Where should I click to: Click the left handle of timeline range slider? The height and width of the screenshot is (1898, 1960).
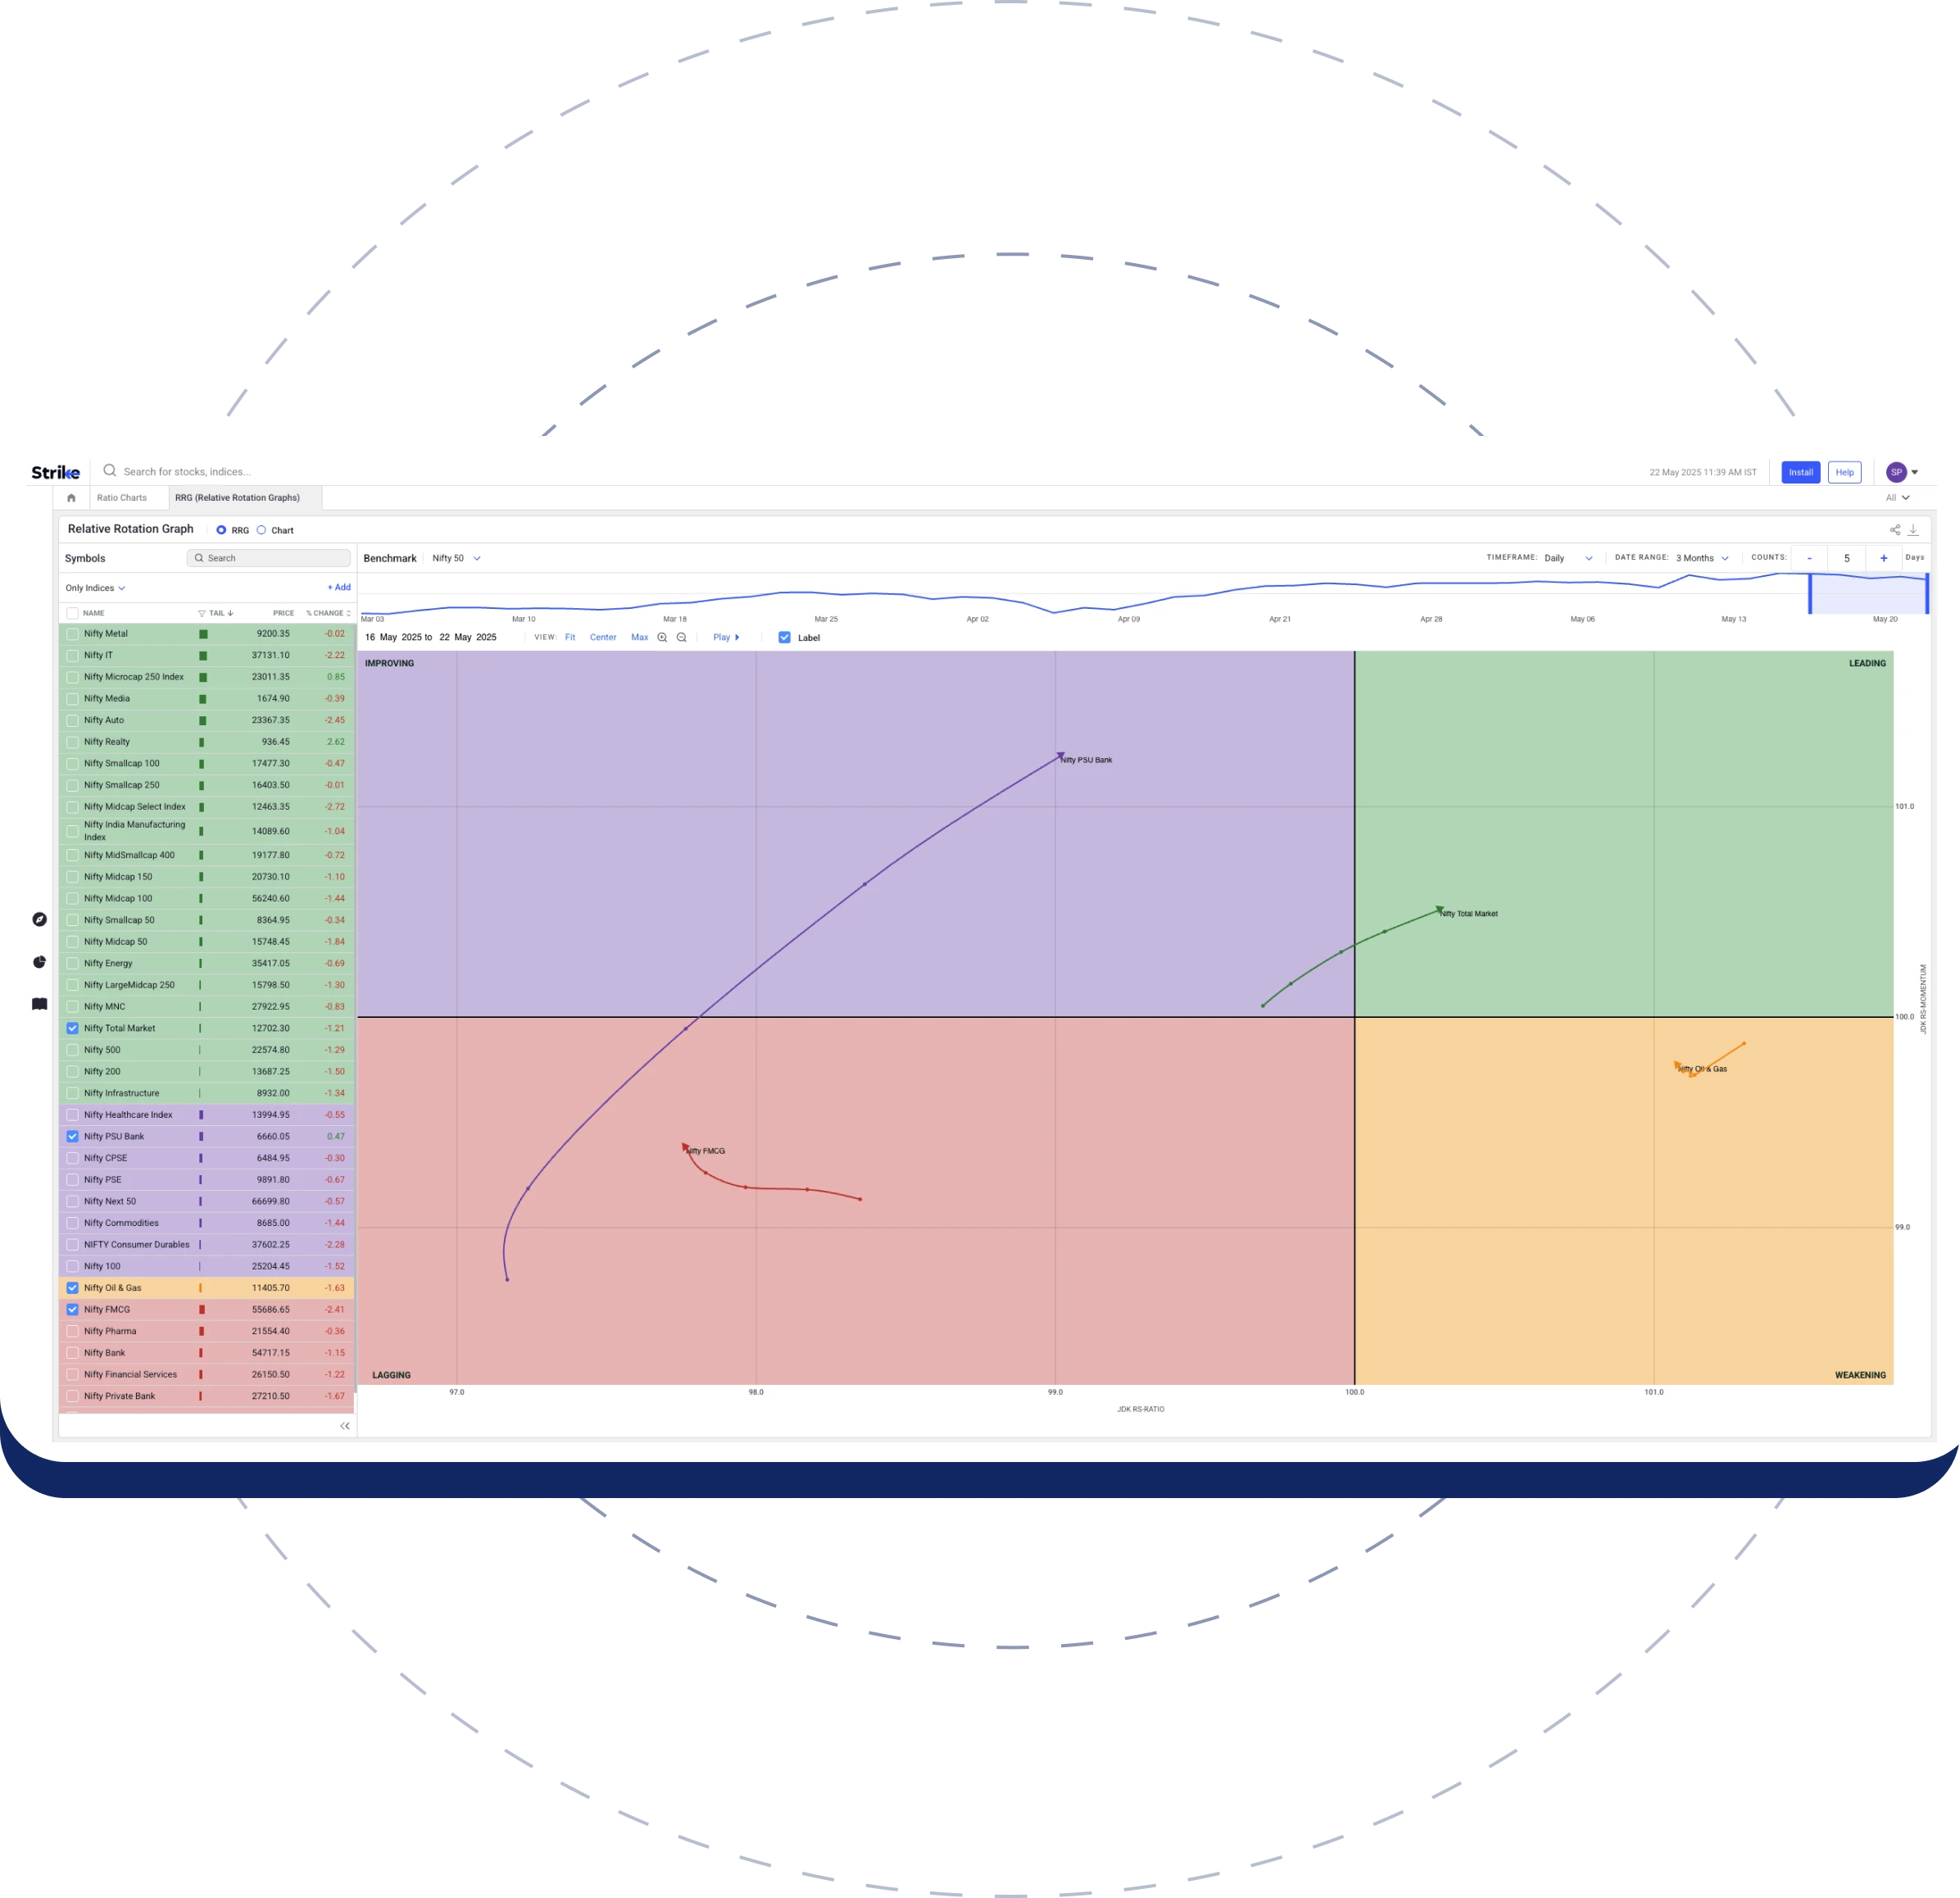click(x=1810, y=594)
